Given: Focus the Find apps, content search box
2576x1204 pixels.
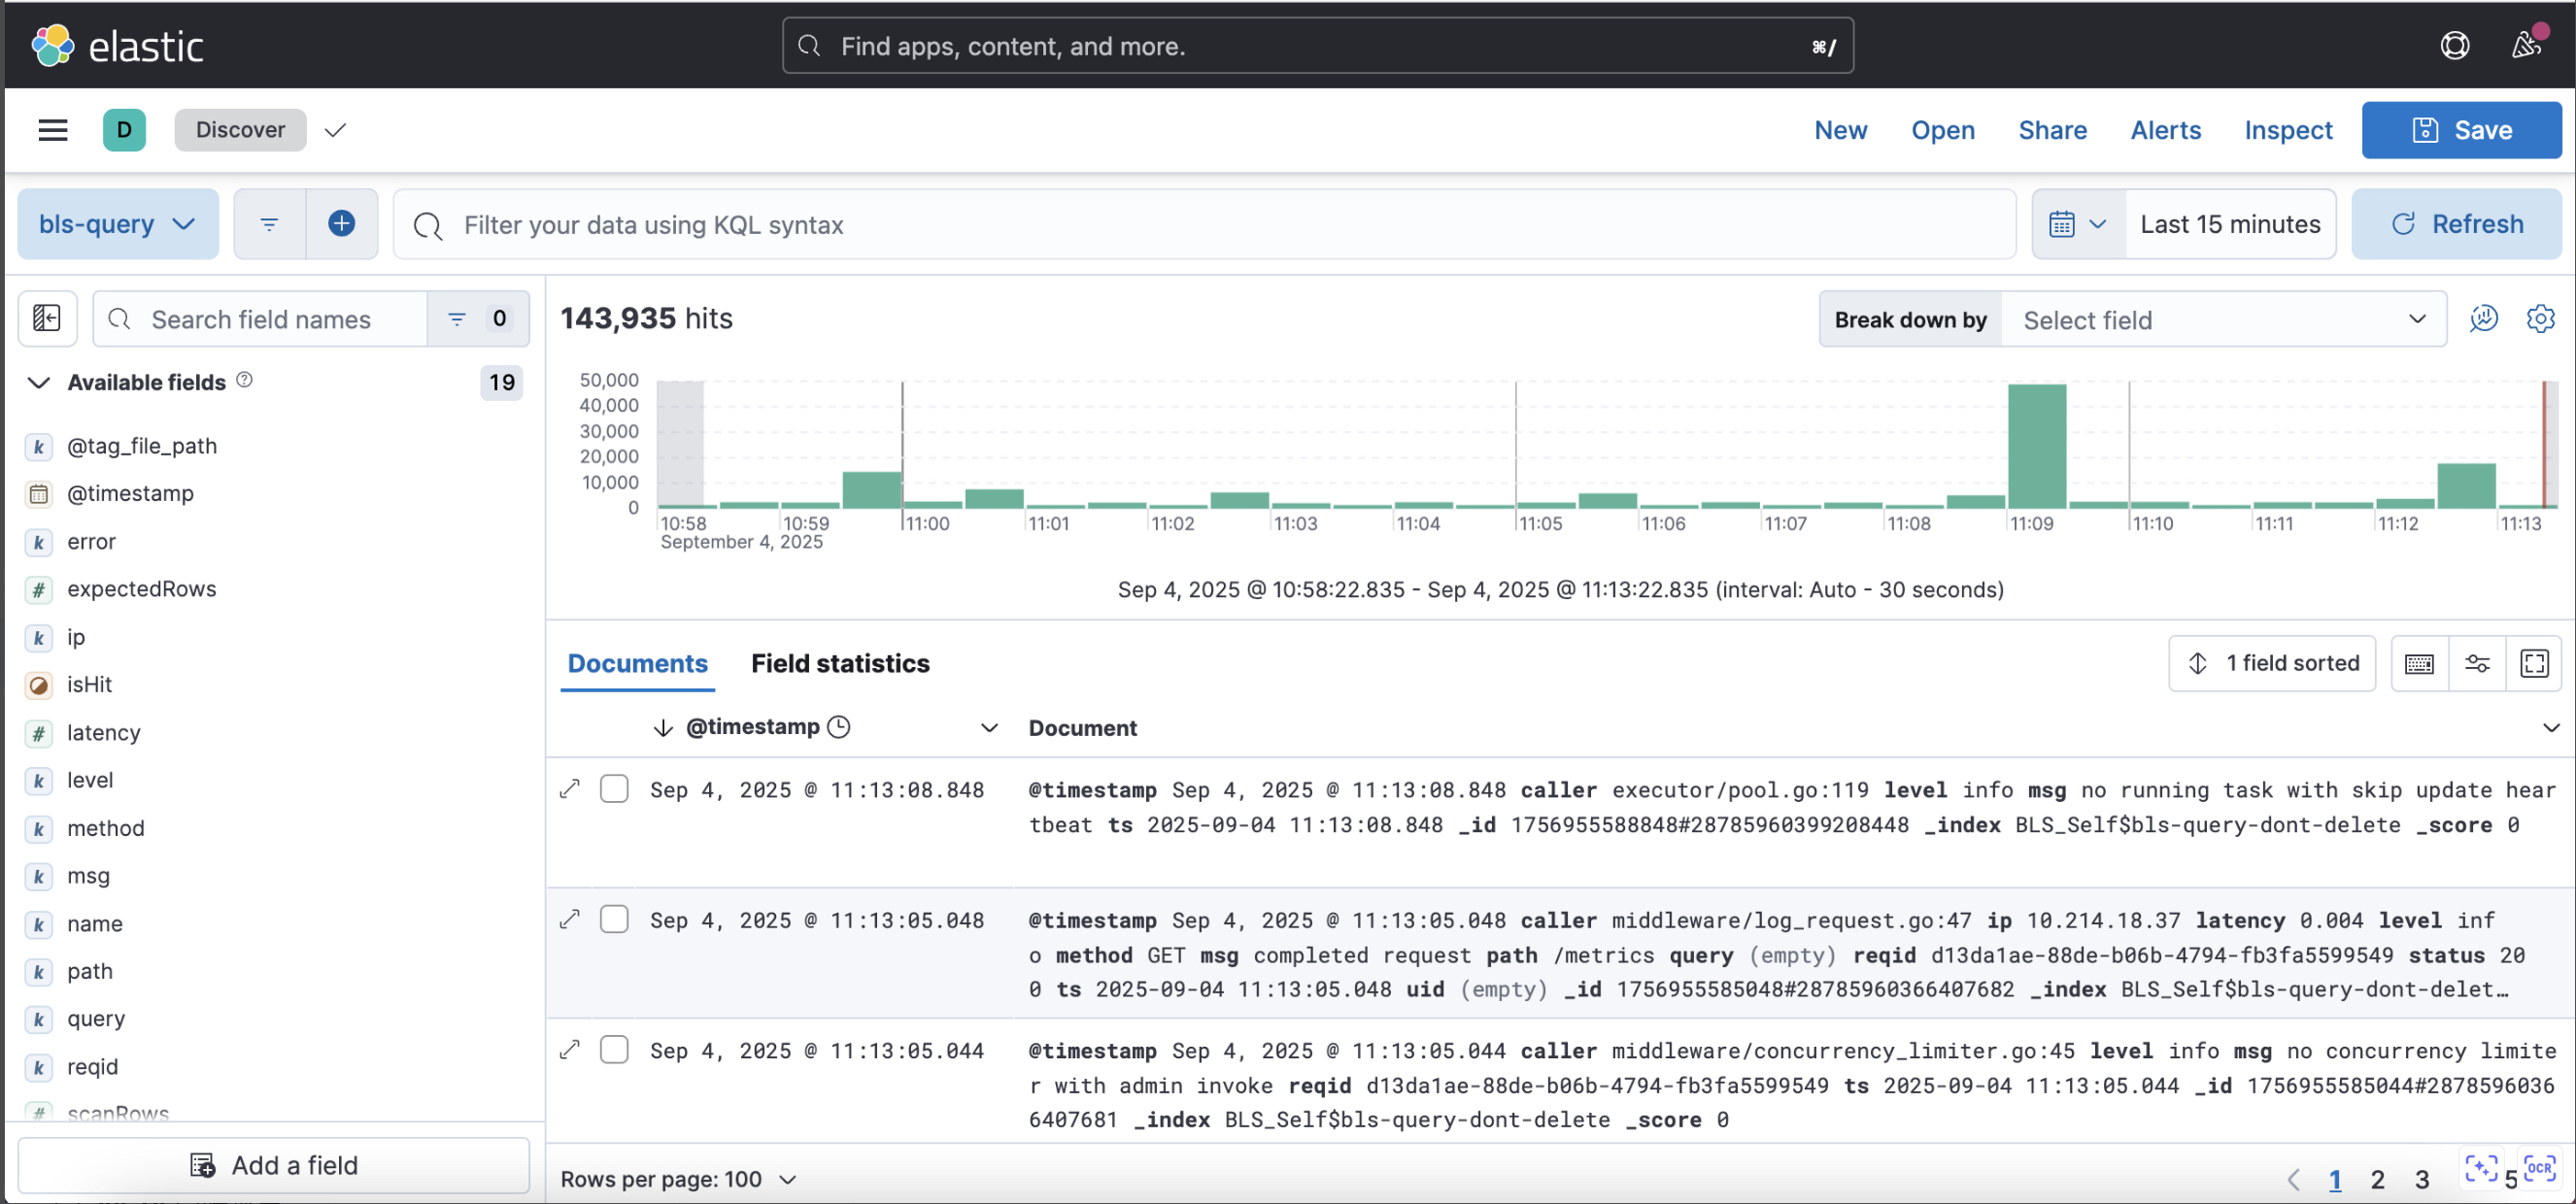Looking at the screenshot, I should click(x=1317, y=46).
